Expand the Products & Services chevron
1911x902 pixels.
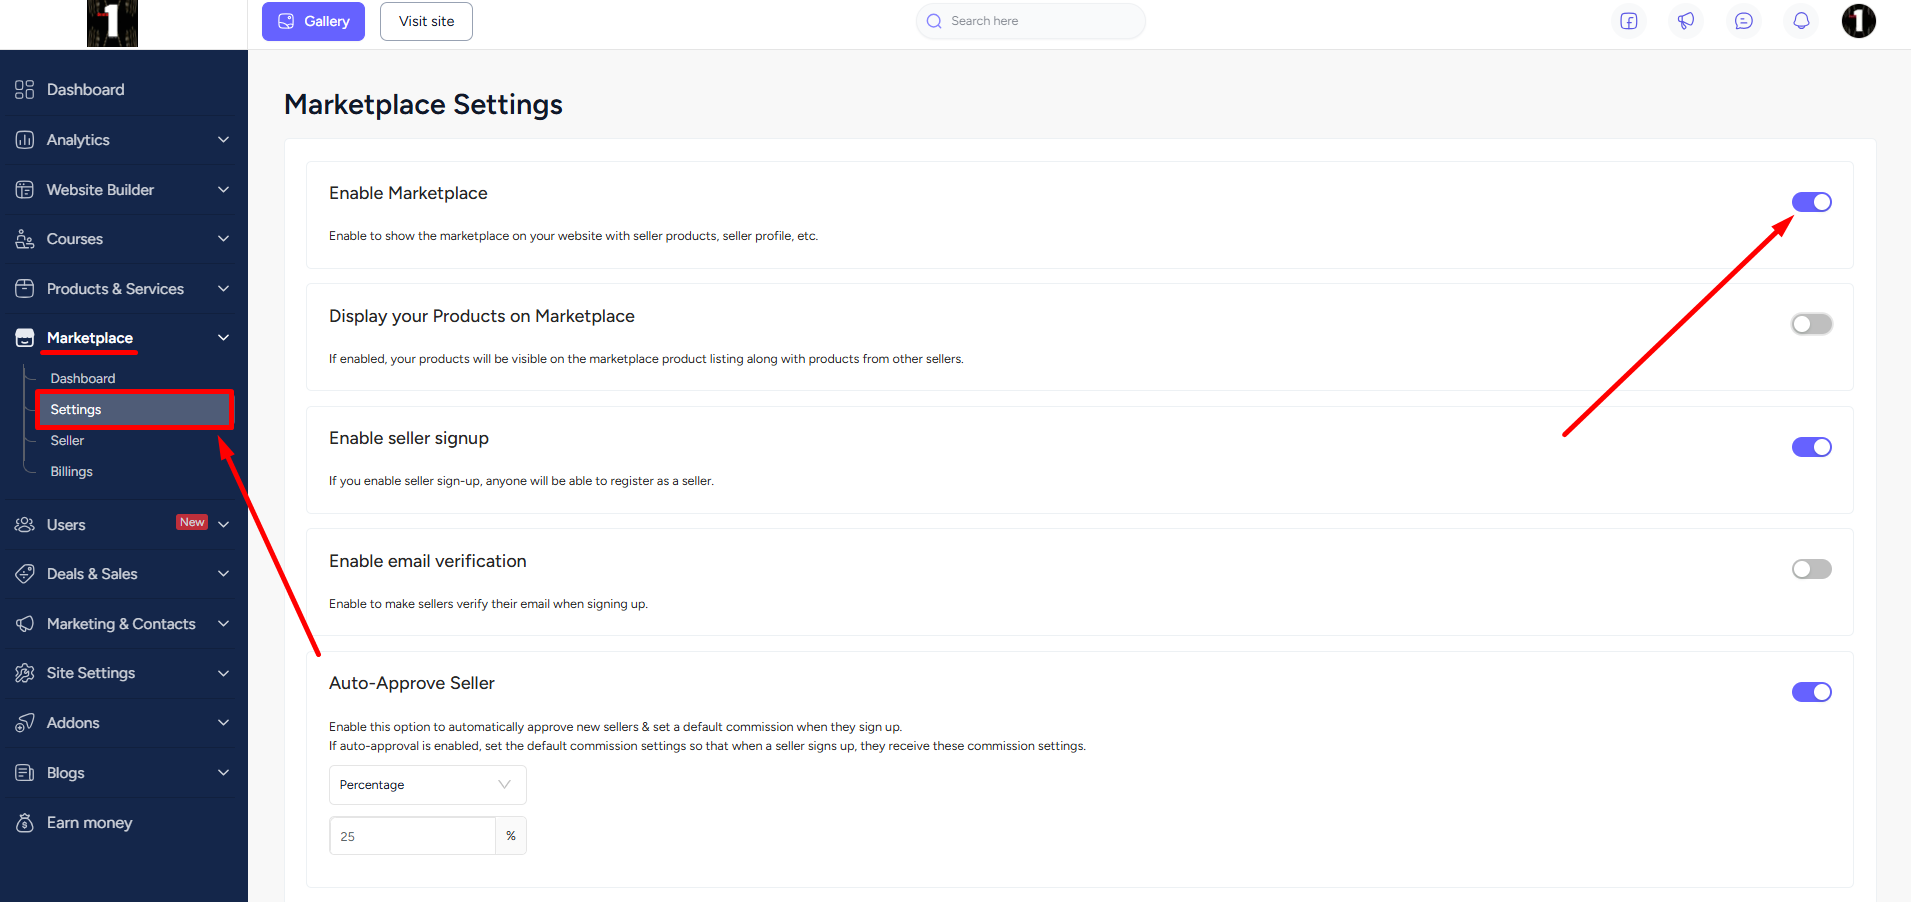pyautogui.click(x=224, y=289)
